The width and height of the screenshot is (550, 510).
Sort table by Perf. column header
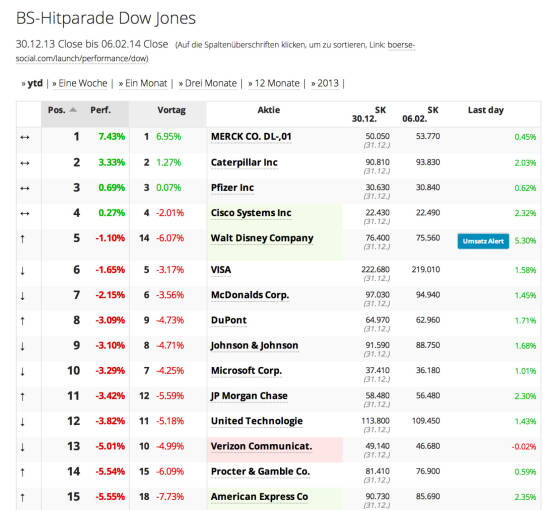pos(100,110)
